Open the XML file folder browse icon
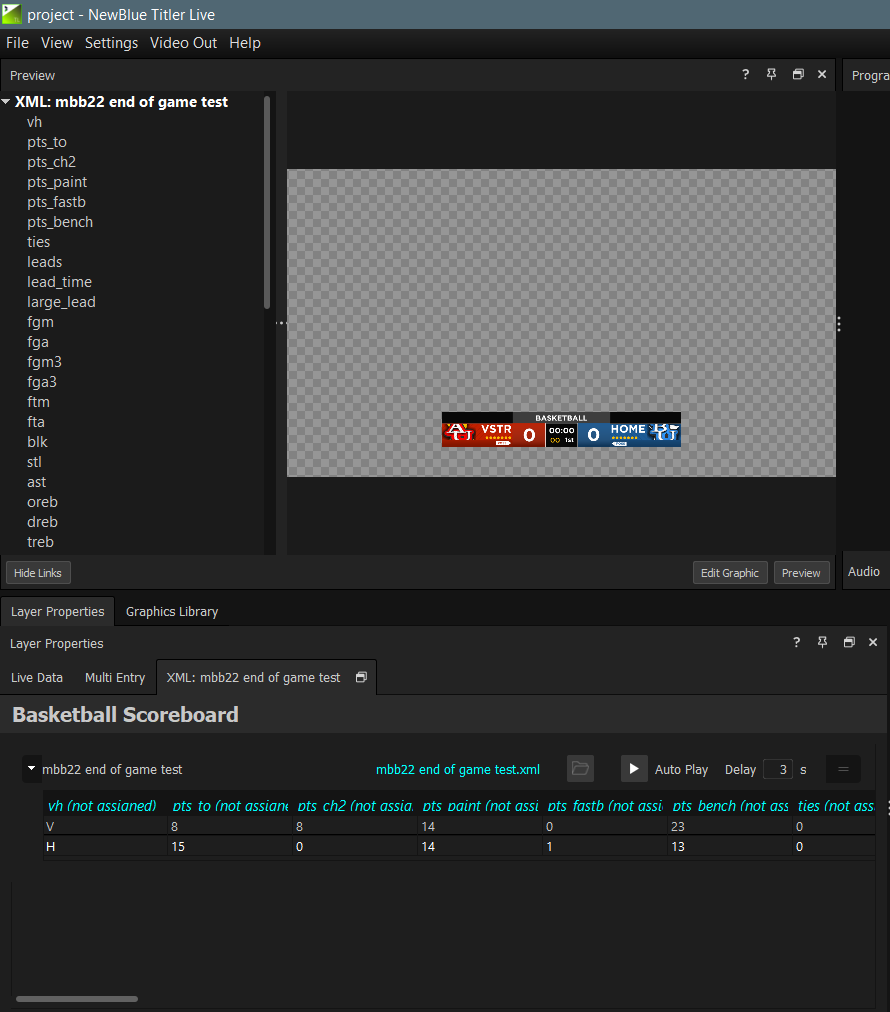The height and width of the screenshot is (1012, 890). click(x=580, y=769)
